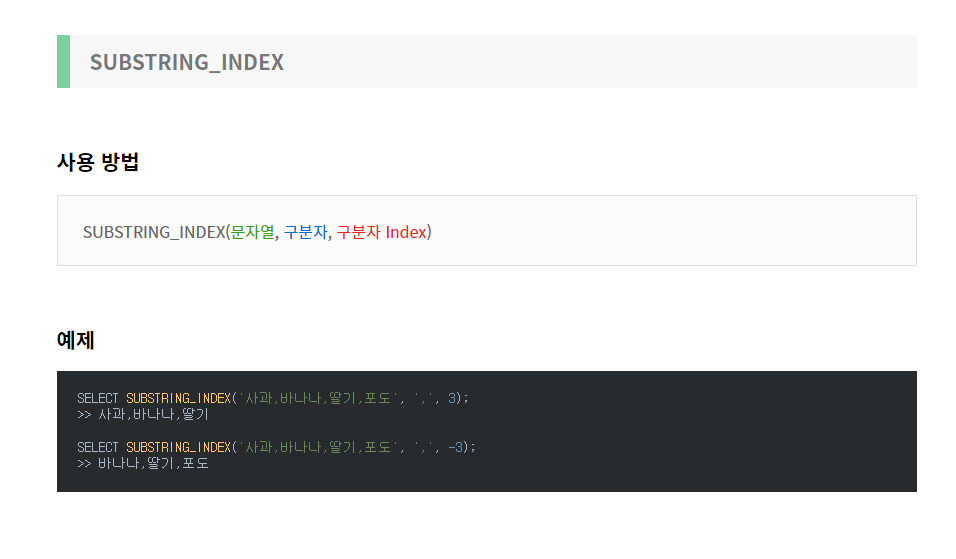The height and width of the screenshot is (559, 956).
Task: Click the result line '>> 사과,바나나,딸기'
Action: click(x=143, y=415)
